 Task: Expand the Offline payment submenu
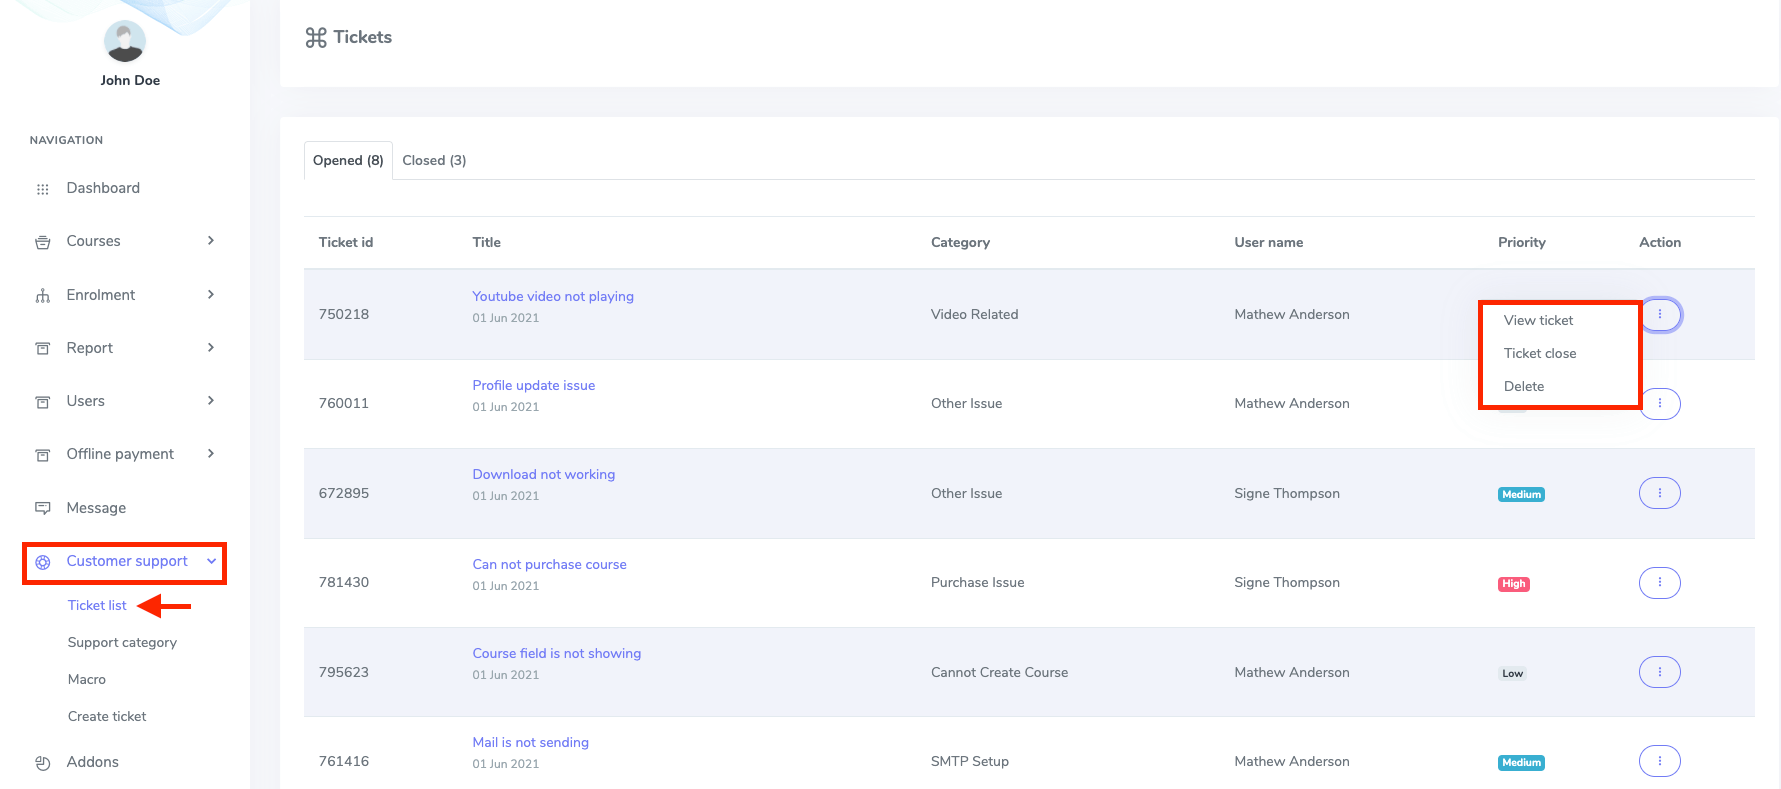pos(211,454)
